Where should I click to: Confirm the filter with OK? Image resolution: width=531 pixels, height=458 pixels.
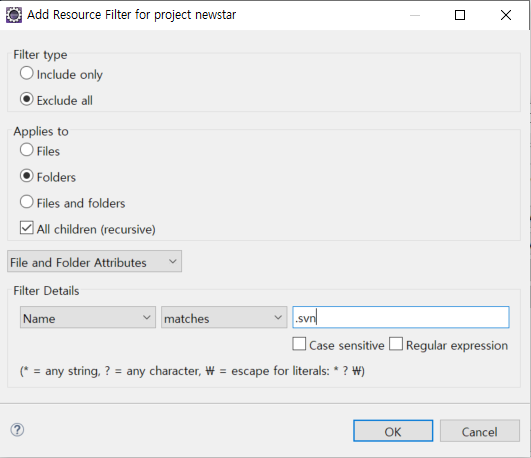tap(393, 431)
